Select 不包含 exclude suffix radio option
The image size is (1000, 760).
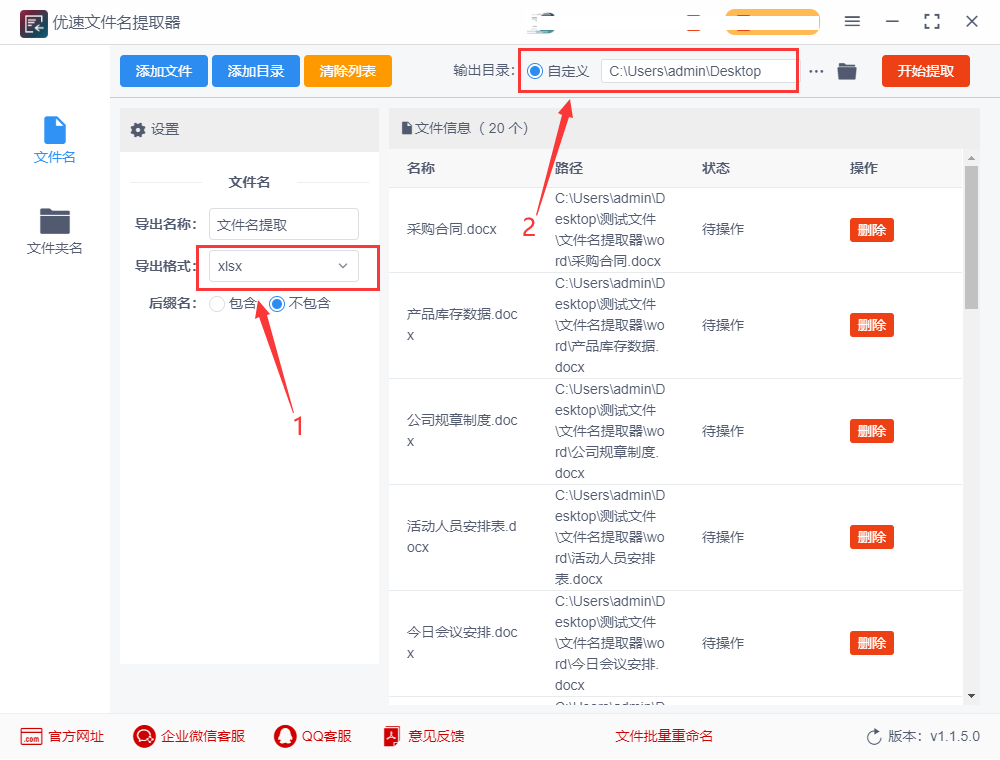277,304
